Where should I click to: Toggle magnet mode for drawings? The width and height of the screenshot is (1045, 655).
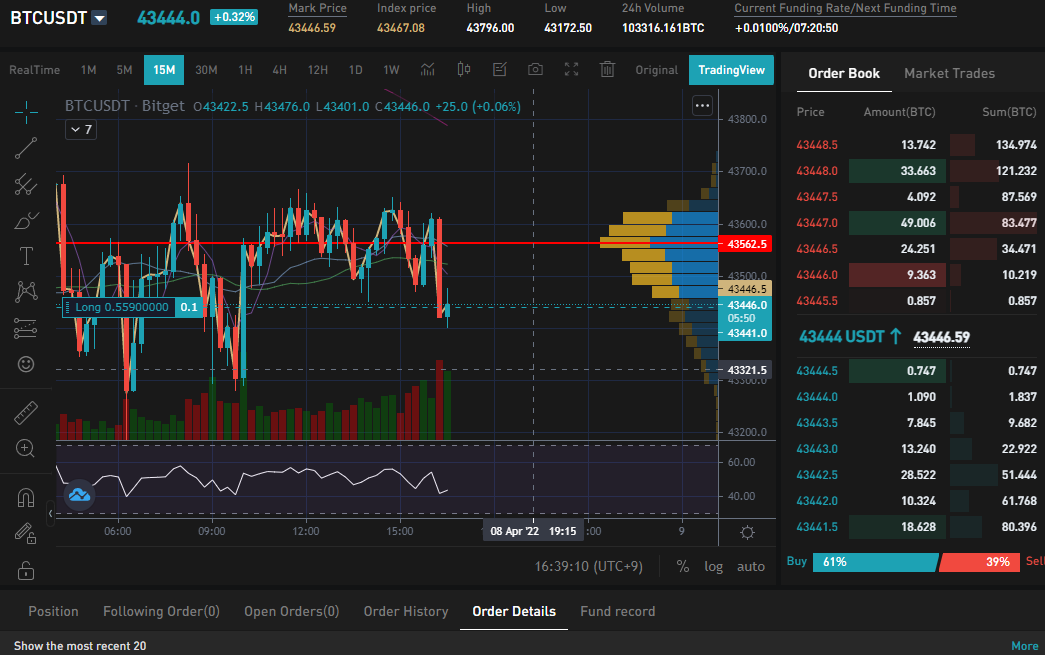(x=26, y=498)
